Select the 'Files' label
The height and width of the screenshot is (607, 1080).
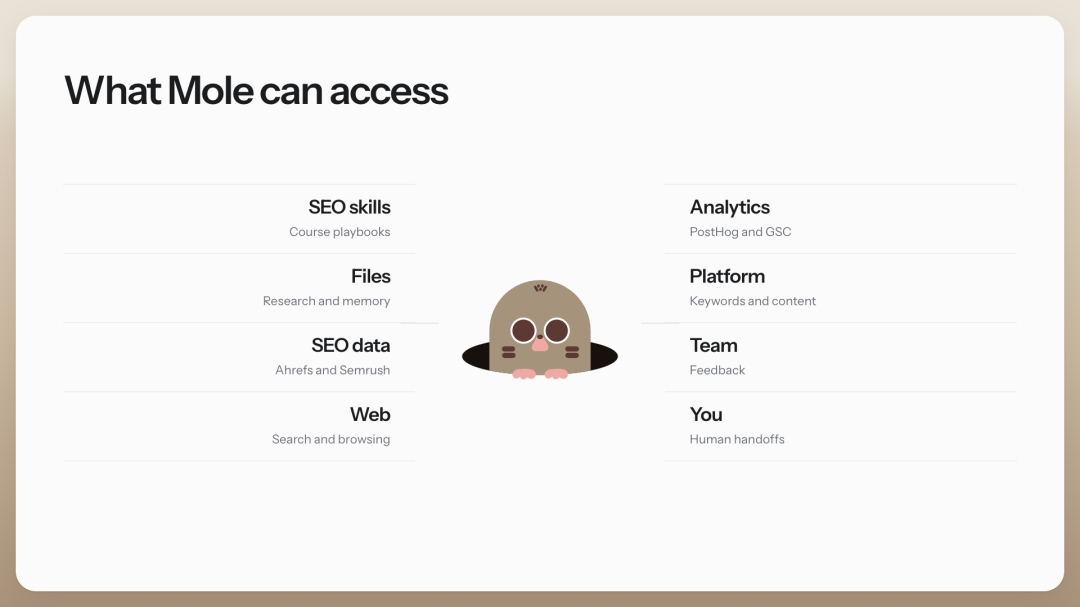click(x=371, y=276)
